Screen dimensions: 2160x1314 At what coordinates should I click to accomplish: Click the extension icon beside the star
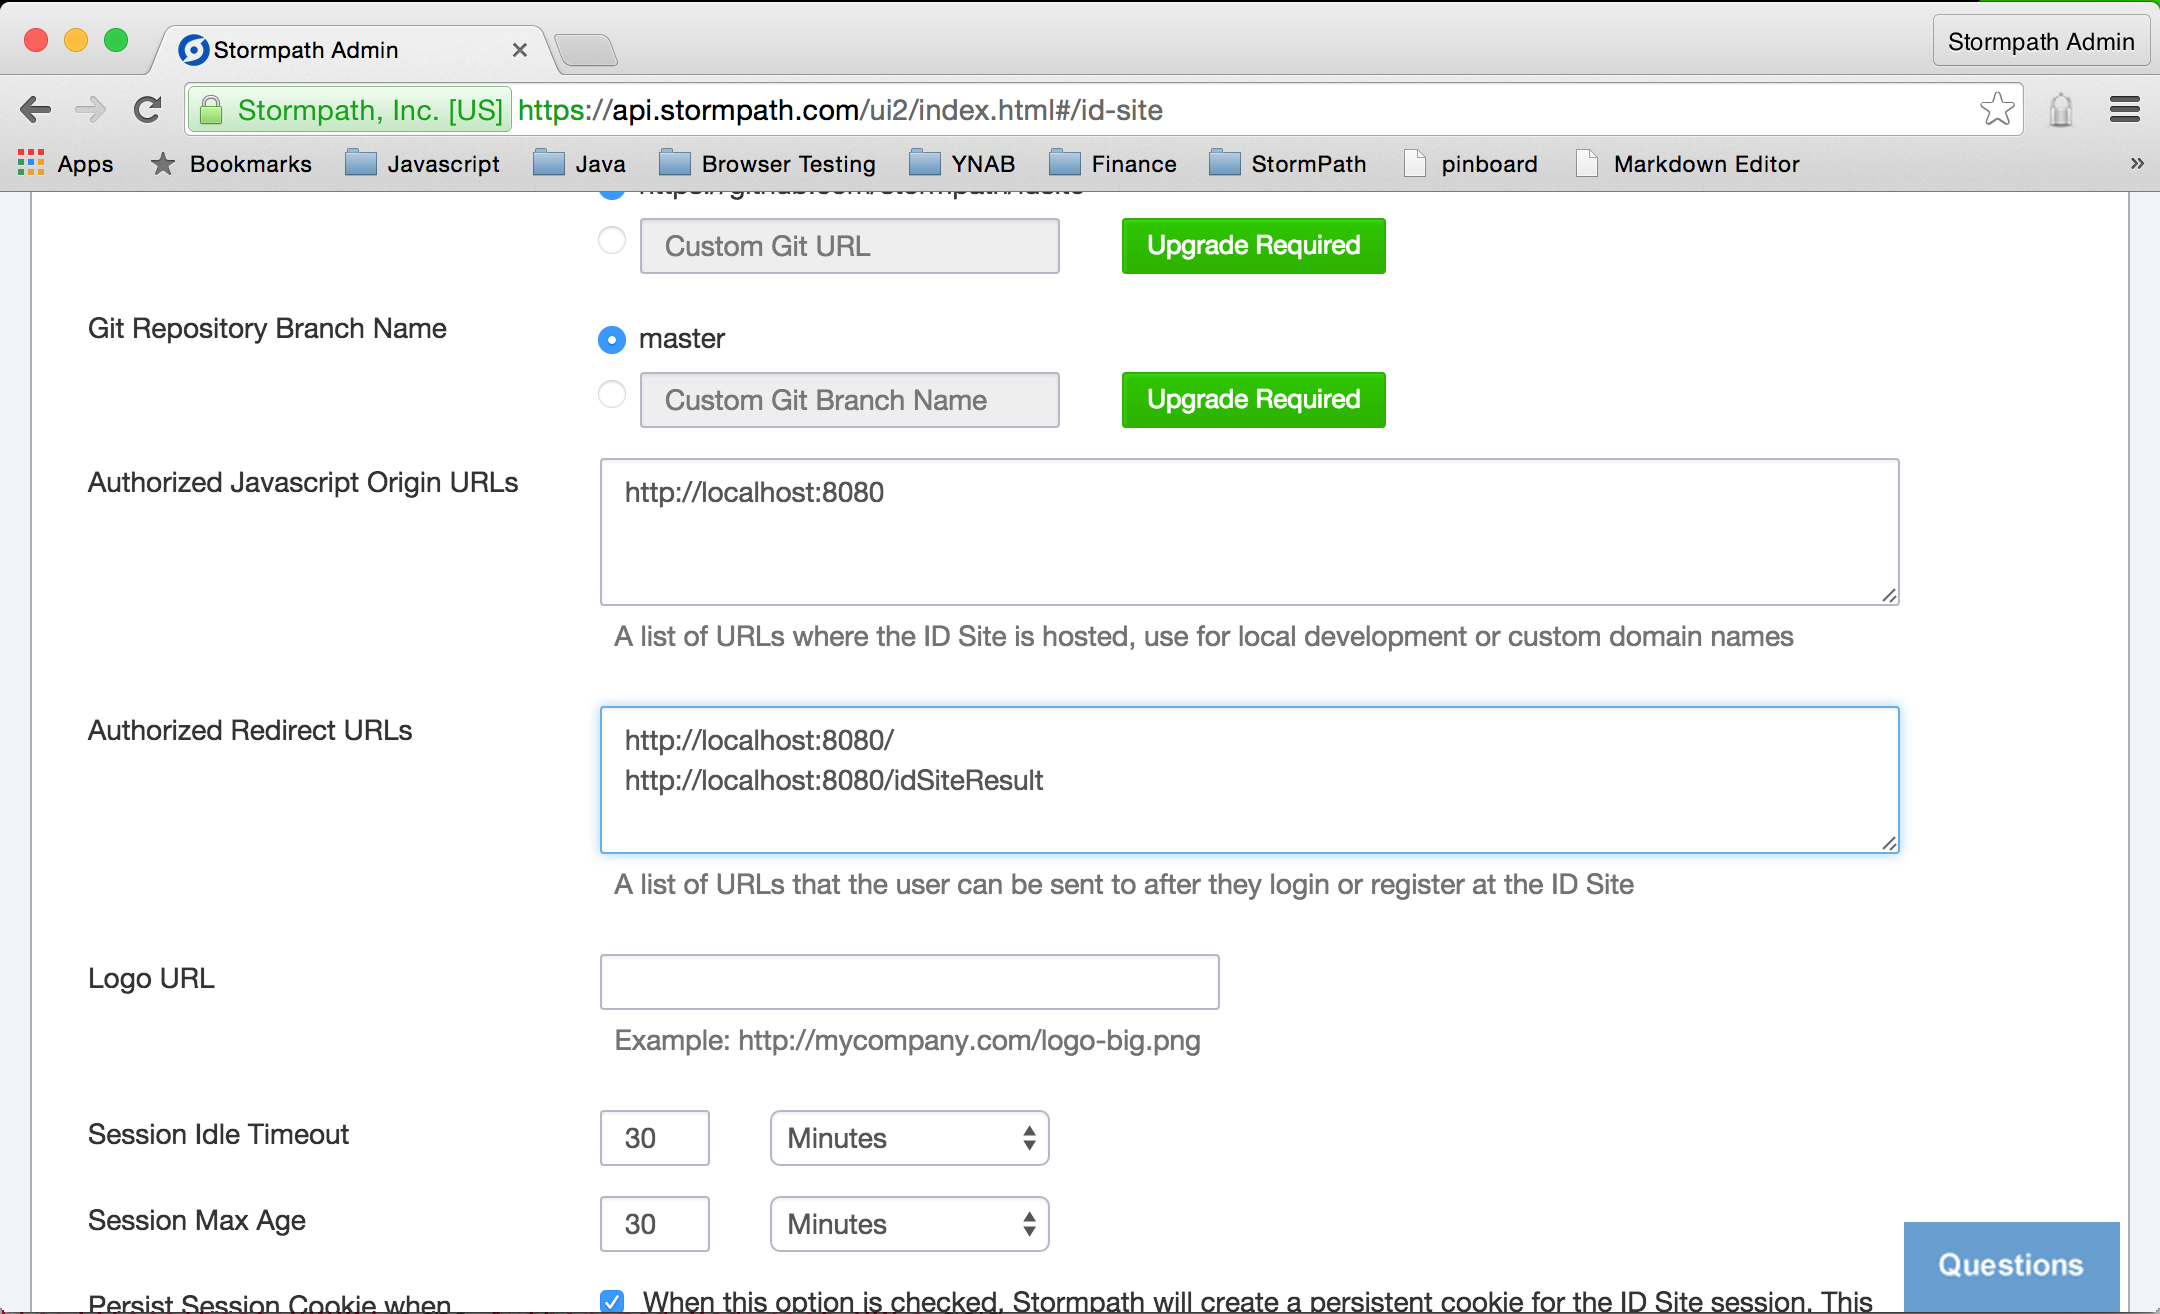point(2061,110)
